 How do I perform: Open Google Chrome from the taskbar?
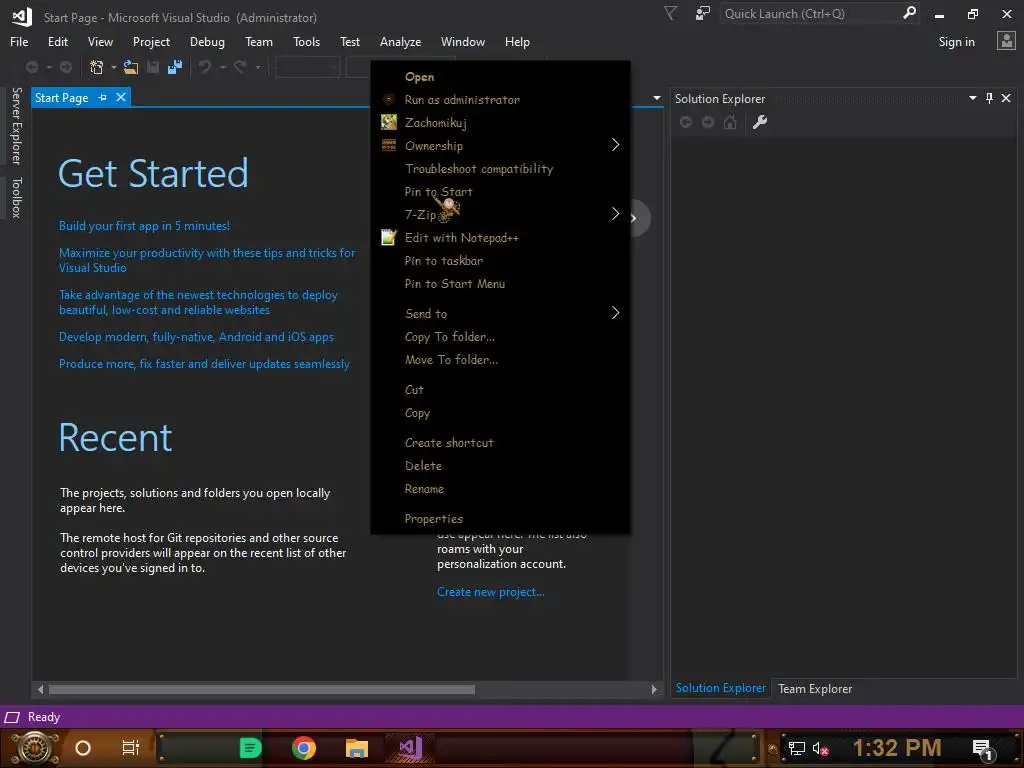tap(304, 748)
